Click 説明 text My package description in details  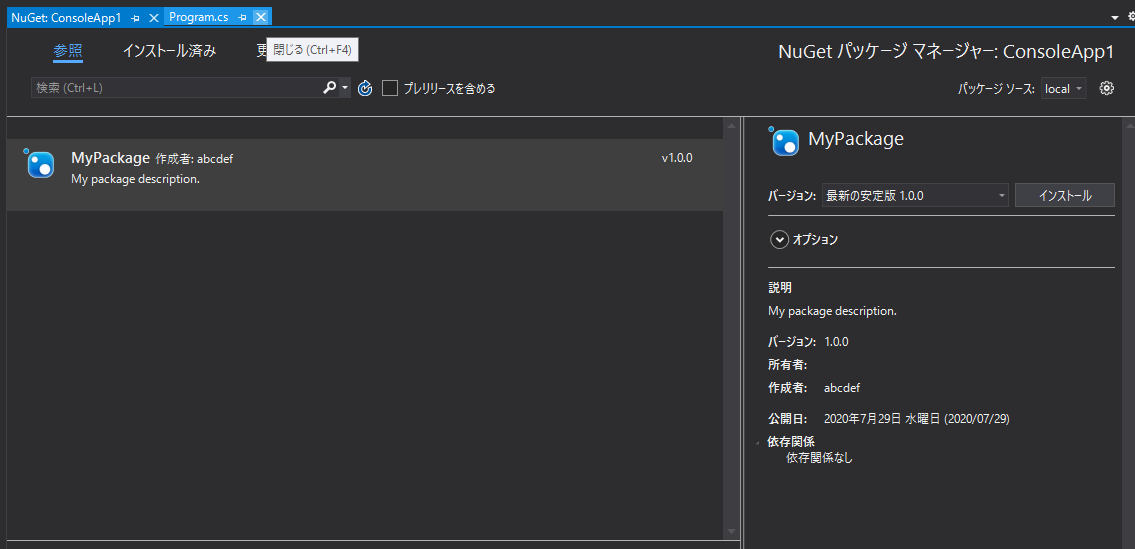(832, 311)
